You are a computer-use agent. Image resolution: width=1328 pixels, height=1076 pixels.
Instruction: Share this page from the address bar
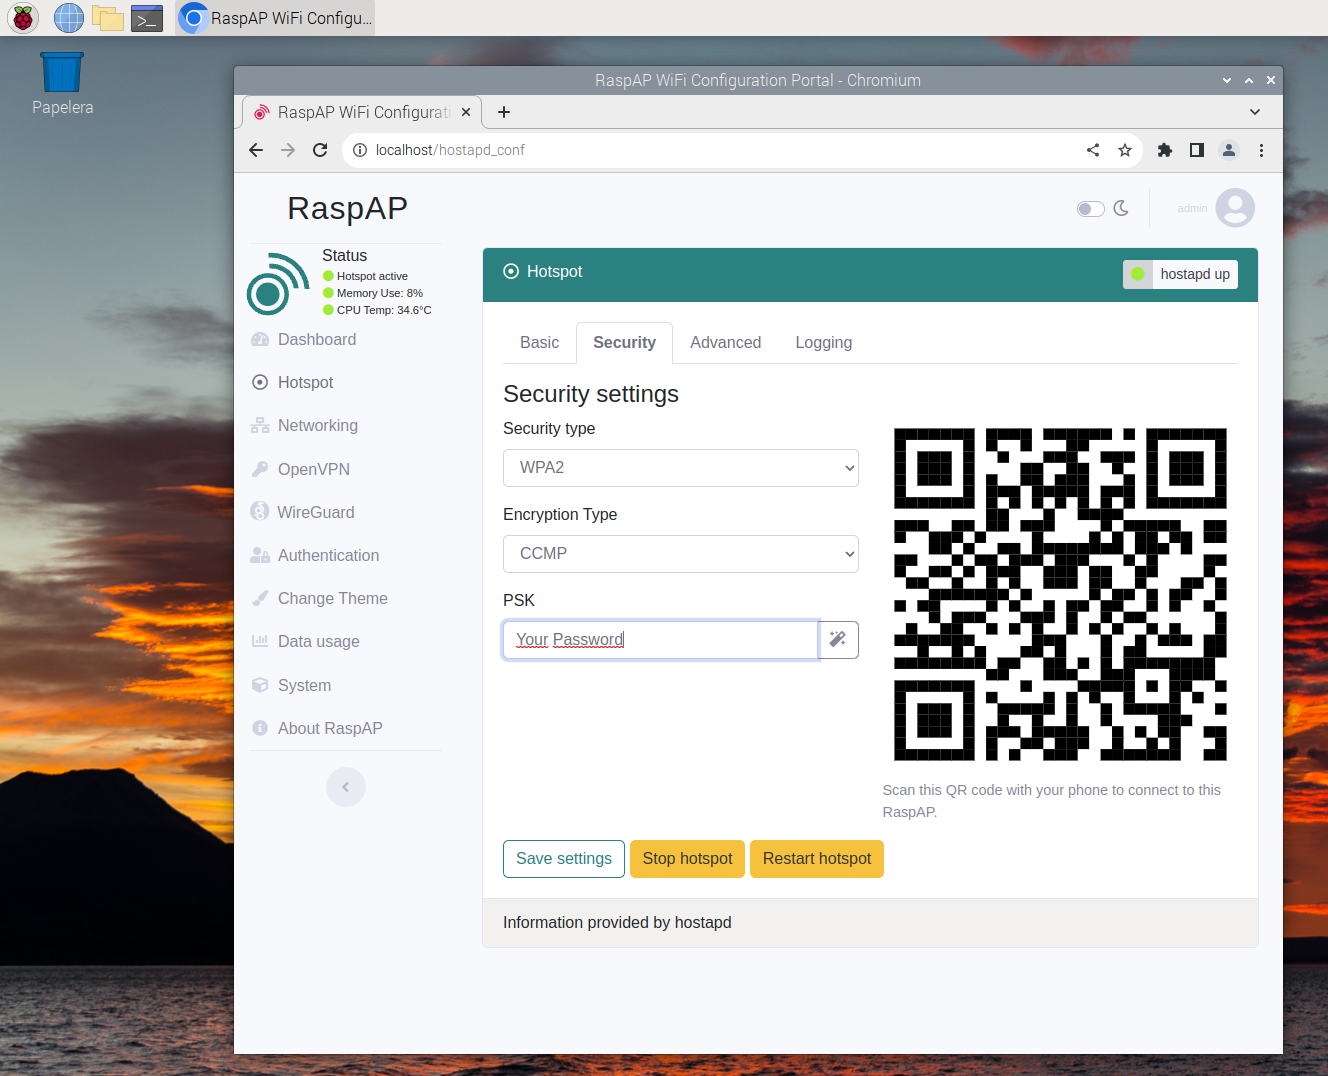1093,150
